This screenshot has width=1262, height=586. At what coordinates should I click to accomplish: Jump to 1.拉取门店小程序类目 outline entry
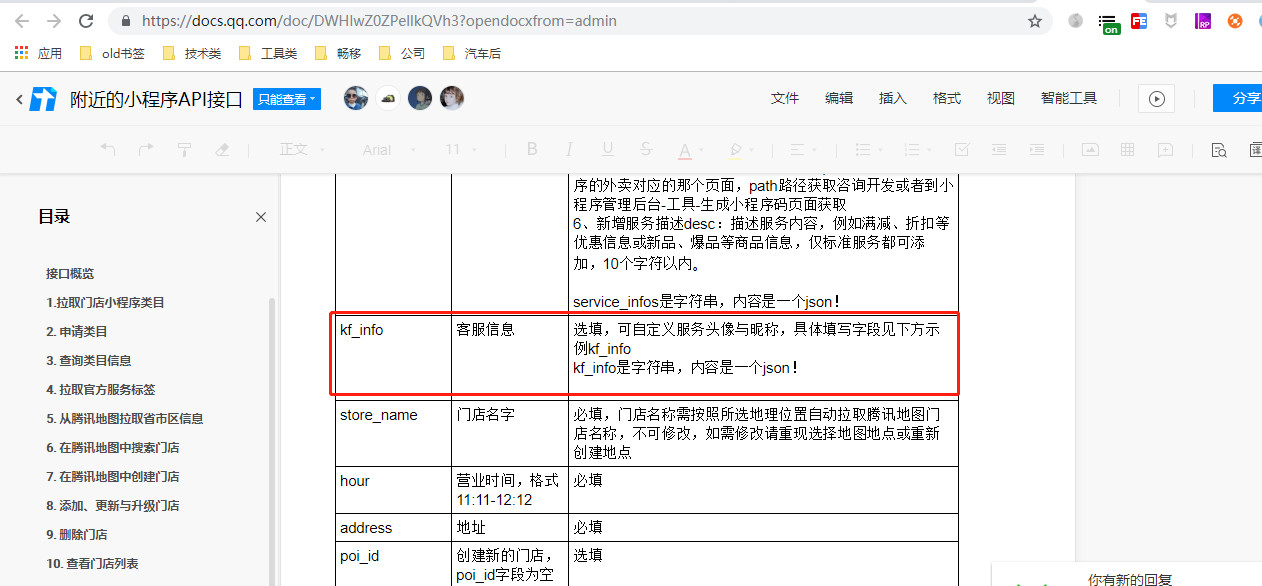tap(105, 303)
